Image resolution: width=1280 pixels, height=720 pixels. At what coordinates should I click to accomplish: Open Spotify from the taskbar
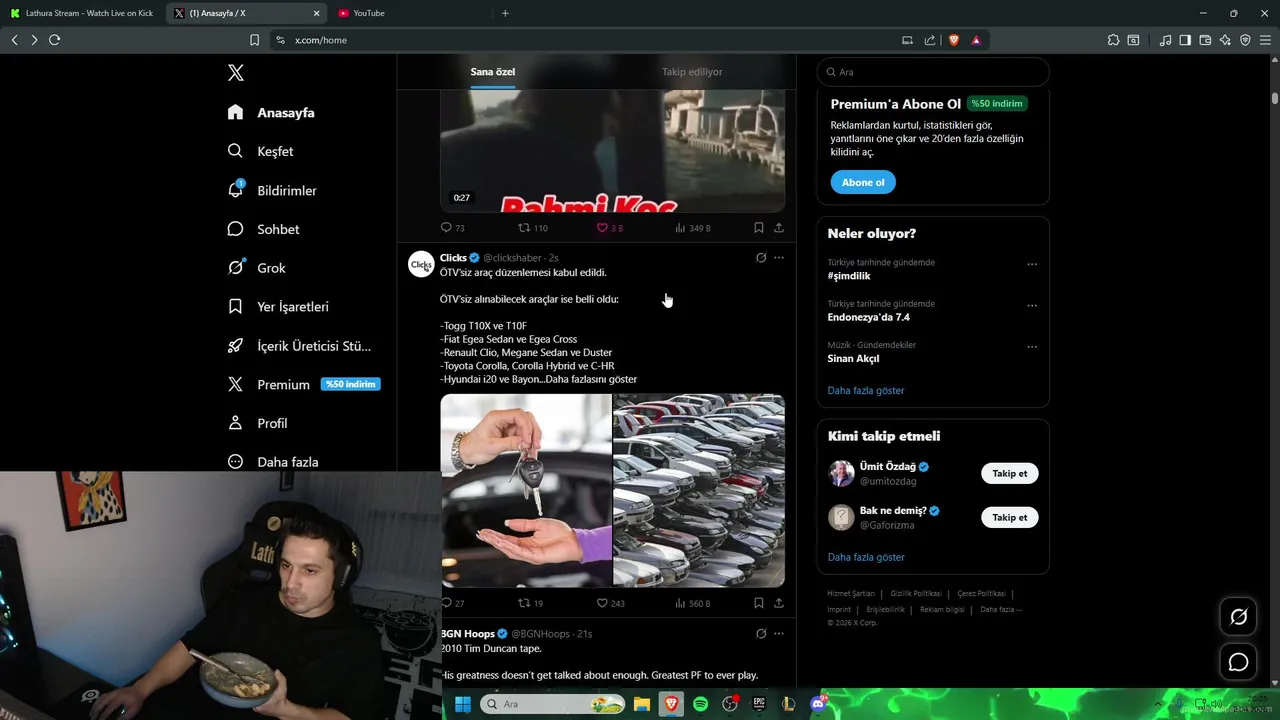tap(700, 704)
